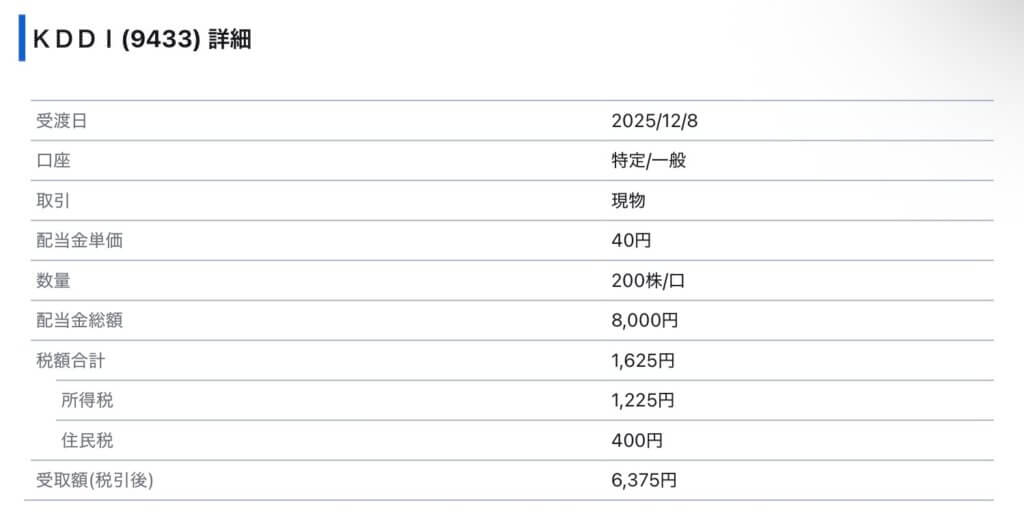Click the 200株/口 quantity value
Screen dimensions: 1024x524
coord(648,281)
